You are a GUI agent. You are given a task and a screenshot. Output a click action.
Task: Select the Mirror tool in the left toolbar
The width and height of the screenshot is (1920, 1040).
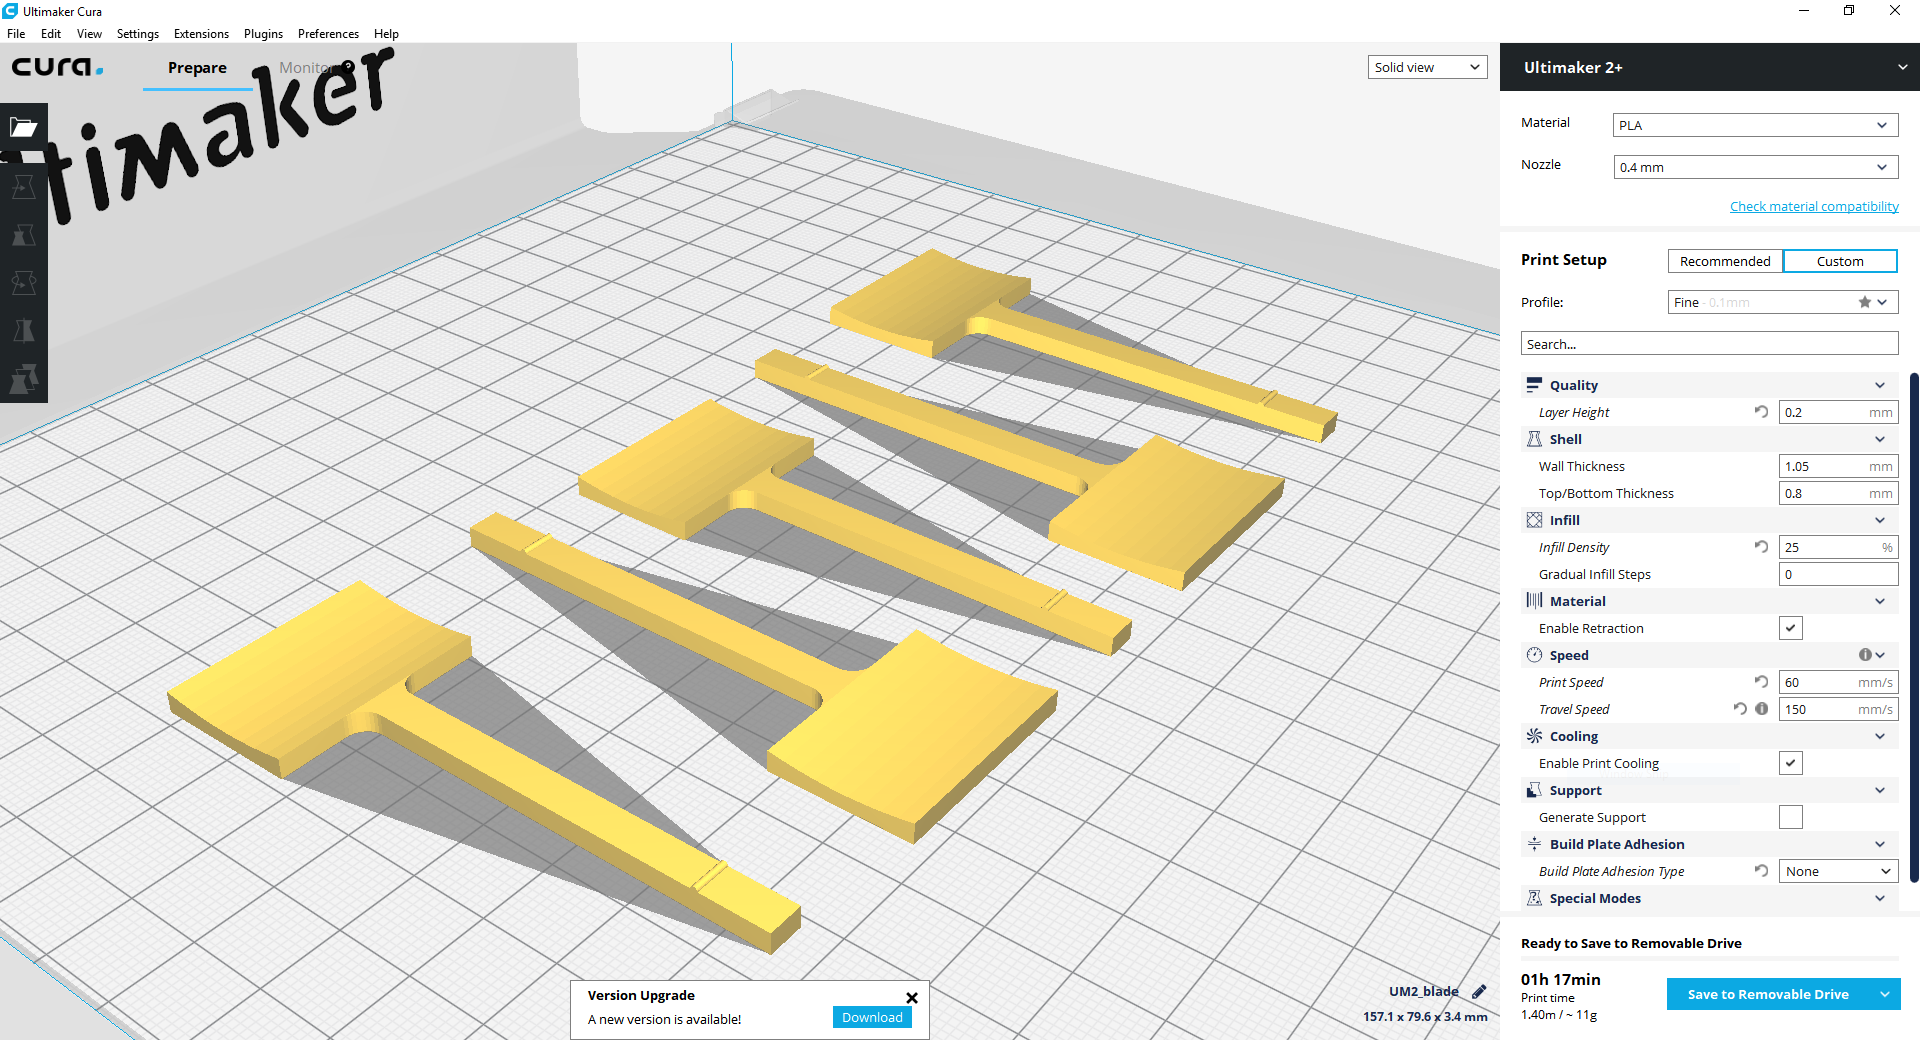24,331
